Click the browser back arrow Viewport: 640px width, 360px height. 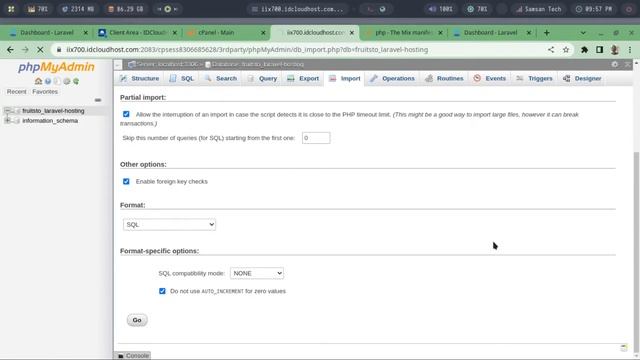point(10,49)
